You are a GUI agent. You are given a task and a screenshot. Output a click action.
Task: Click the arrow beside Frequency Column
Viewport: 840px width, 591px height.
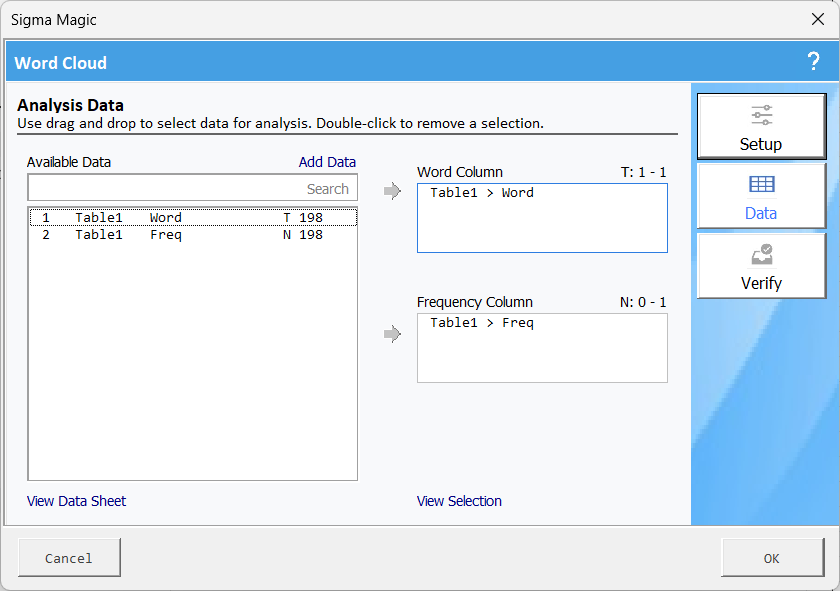click(393, 334)
